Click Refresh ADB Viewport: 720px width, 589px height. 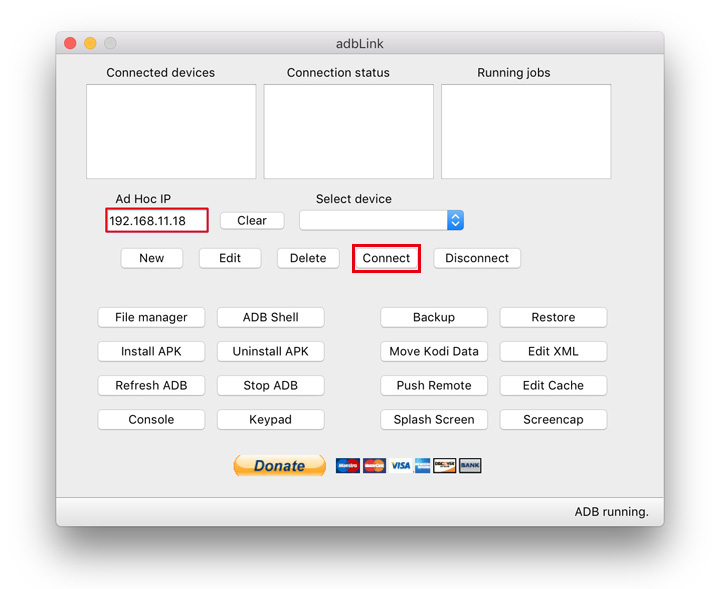tap(151, 385)
